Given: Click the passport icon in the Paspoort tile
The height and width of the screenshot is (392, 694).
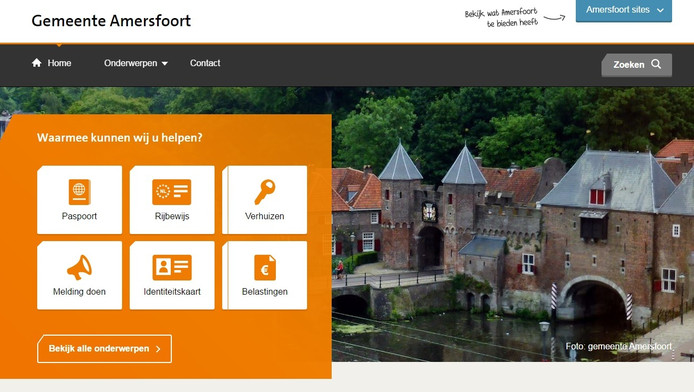Looking at the screenshot, I should click(80, 192).
